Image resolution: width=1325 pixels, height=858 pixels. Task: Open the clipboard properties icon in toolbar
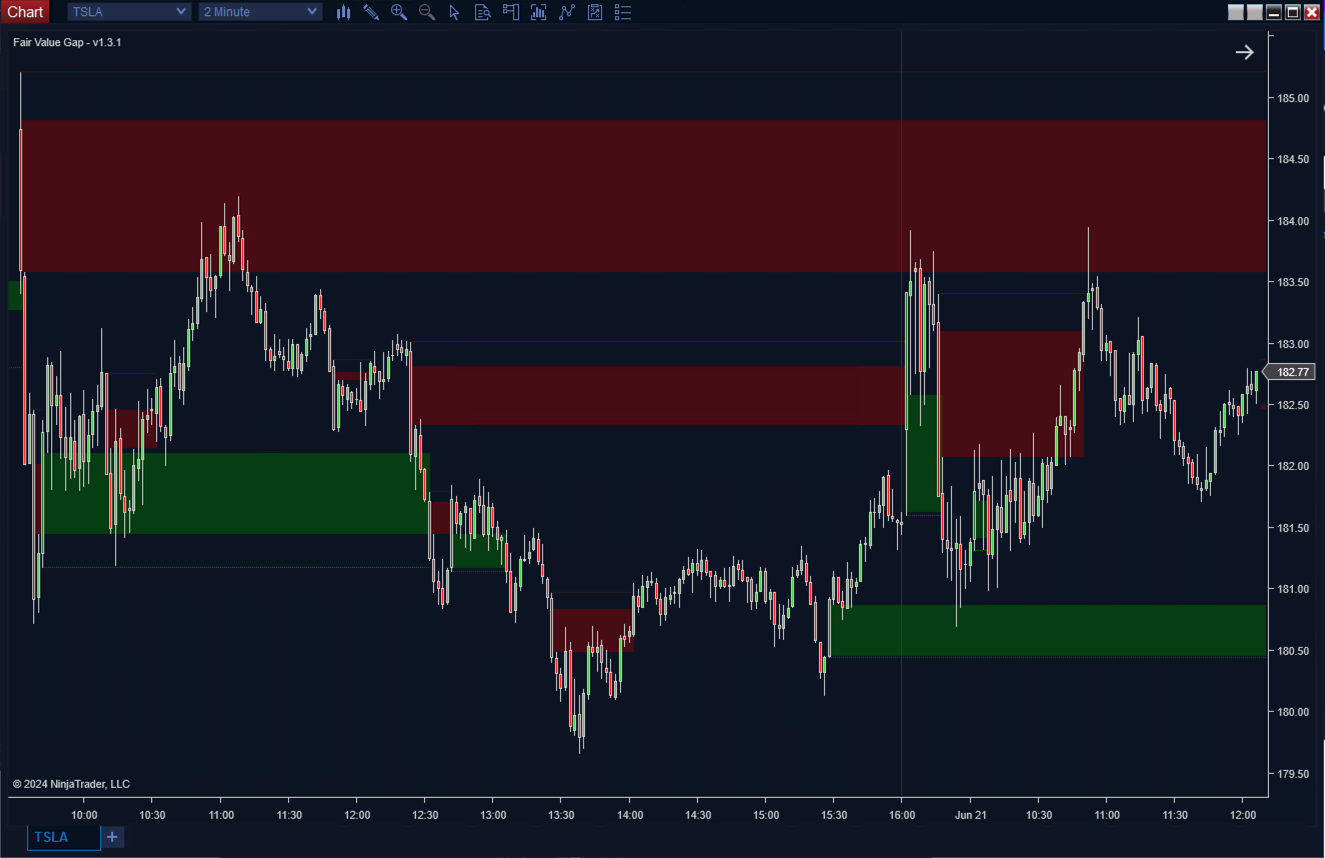[595, 12]
